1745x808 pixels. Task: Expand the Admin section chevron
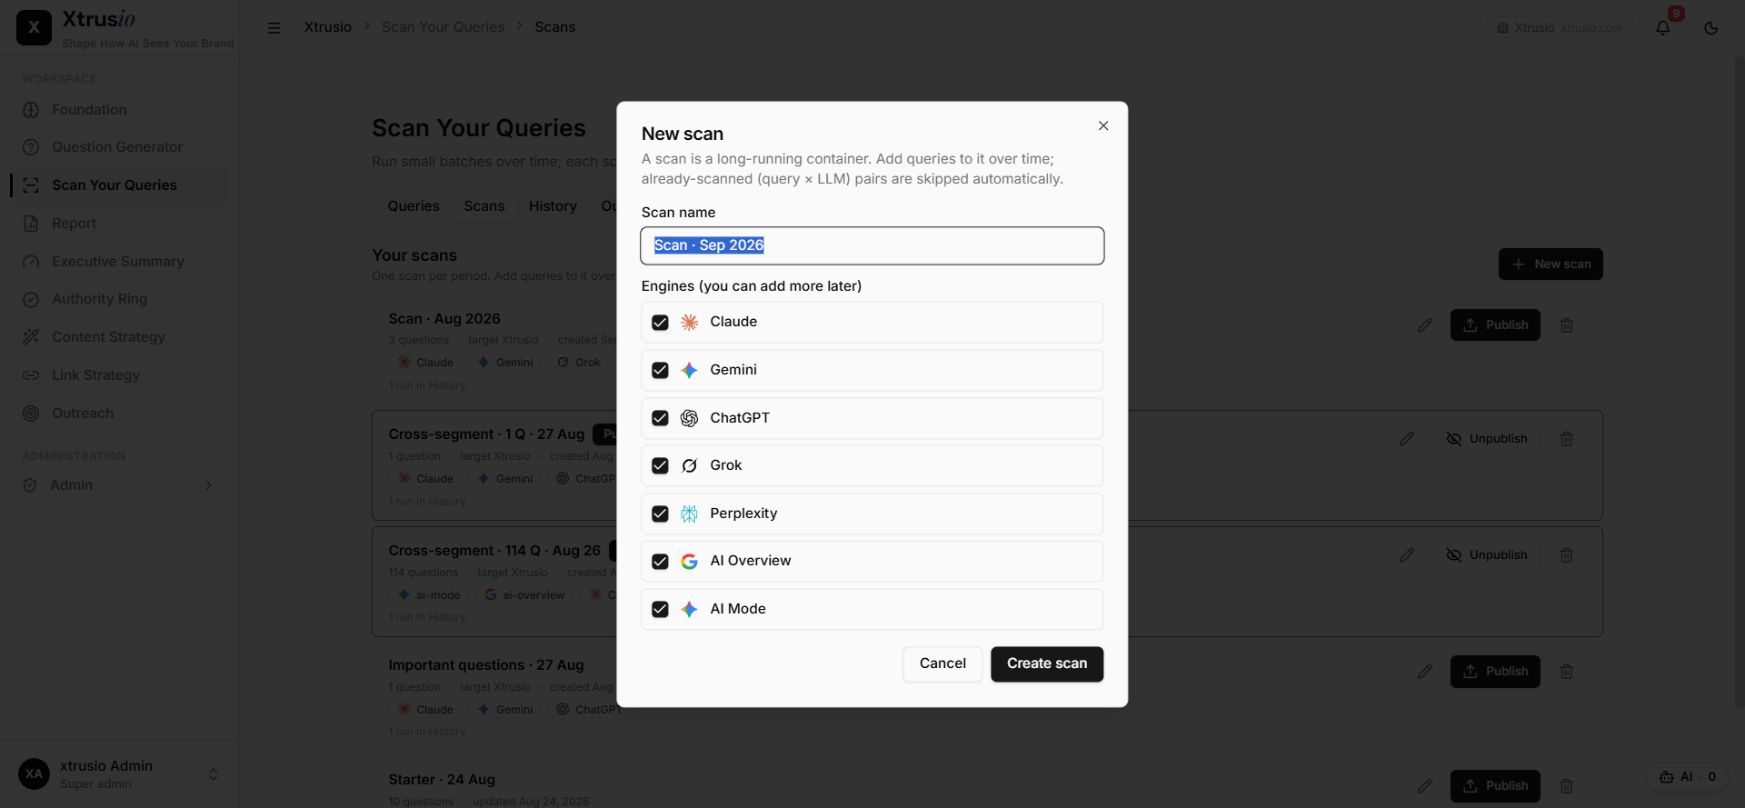[208, 485]
